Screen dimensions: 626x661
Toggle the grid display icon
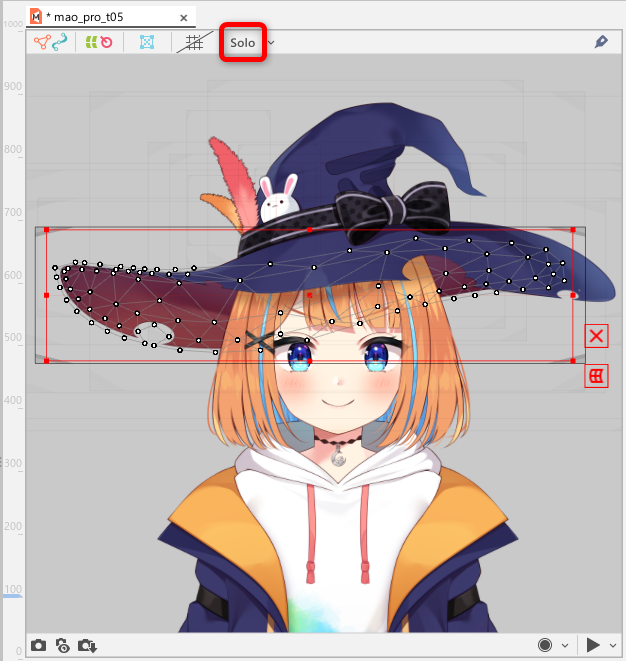pos(194,43)
